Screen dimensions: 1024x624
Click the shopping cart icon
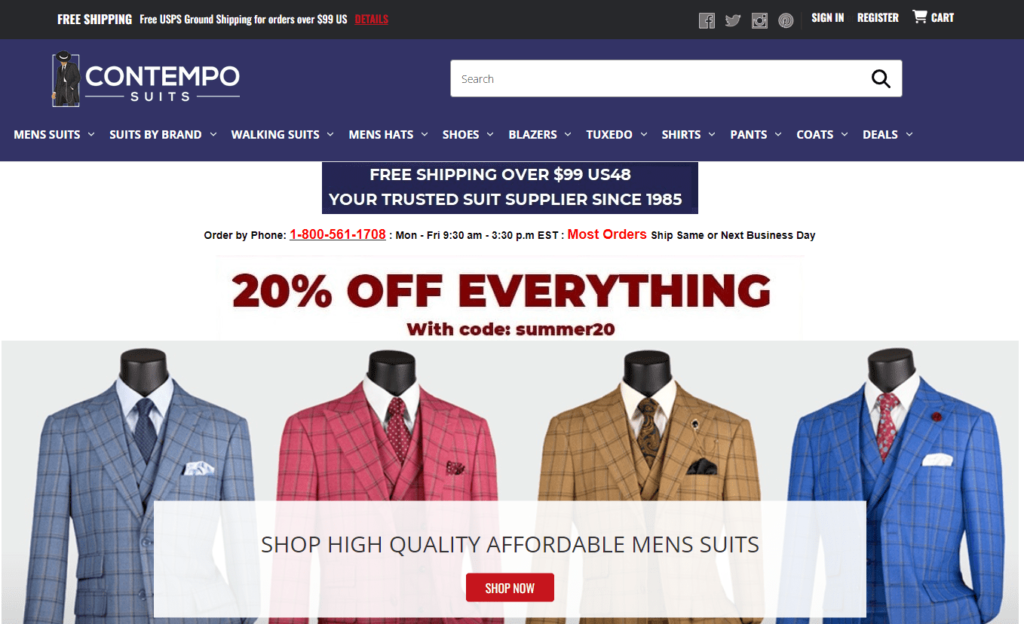click(x=920, y=16)
